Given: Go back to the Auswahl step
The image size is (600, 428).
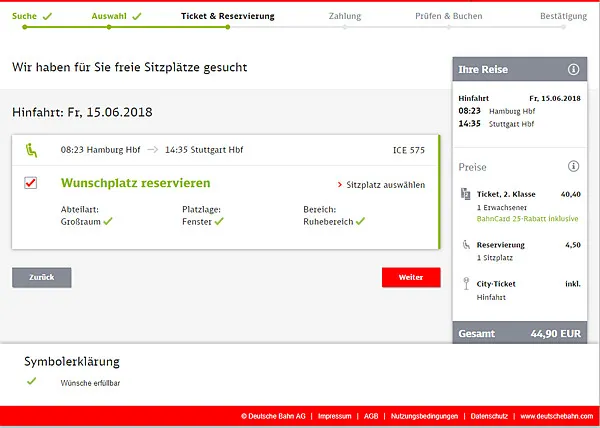Looking at the screenshot, I should pyautogui.click(x=109, y=16).
